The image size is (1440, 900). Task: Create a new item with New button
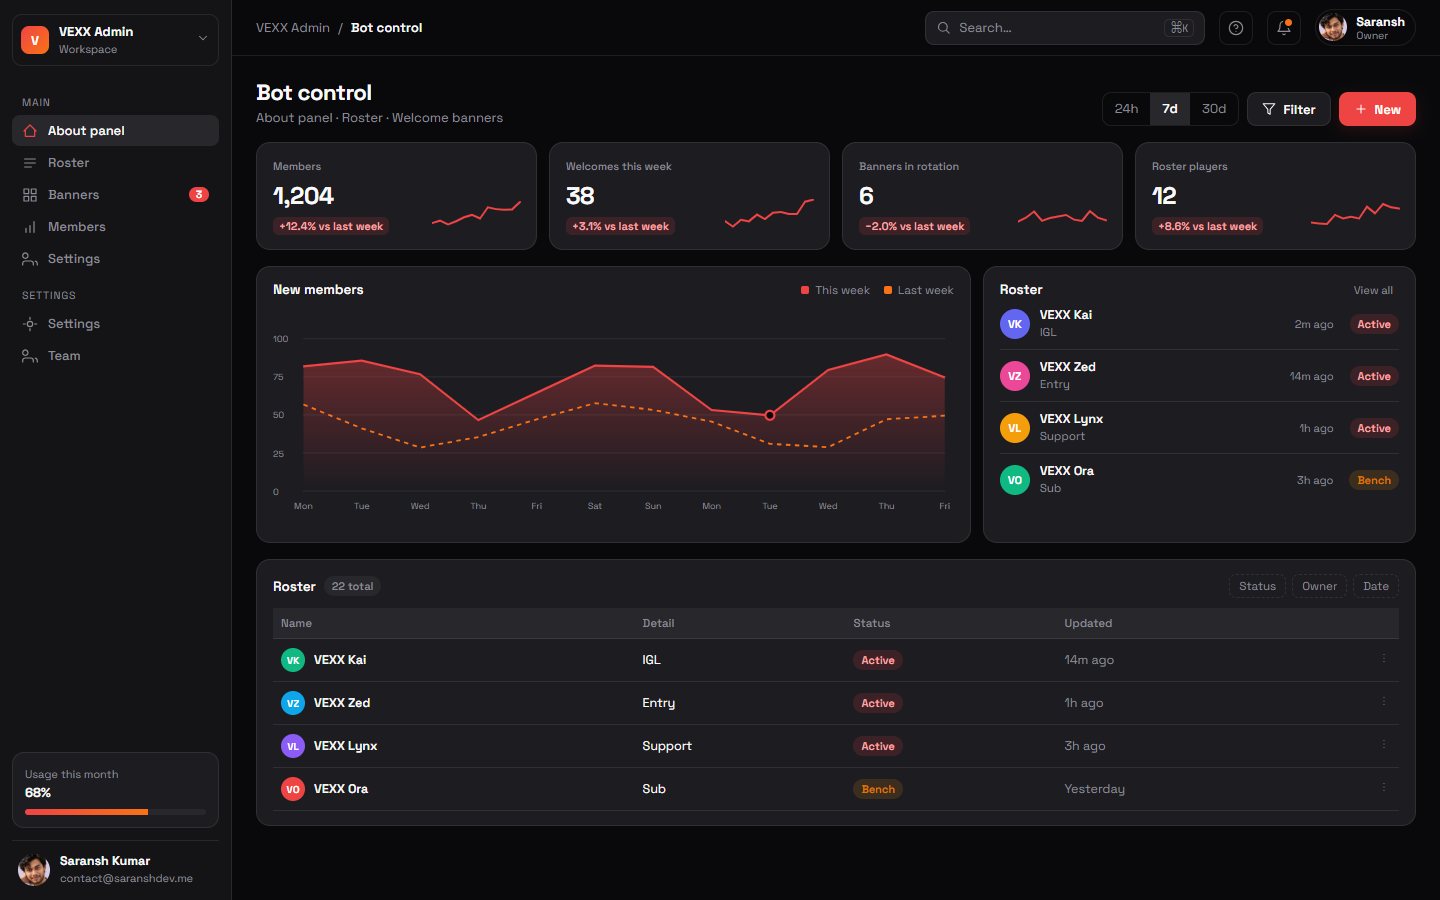coord(1377,109)
